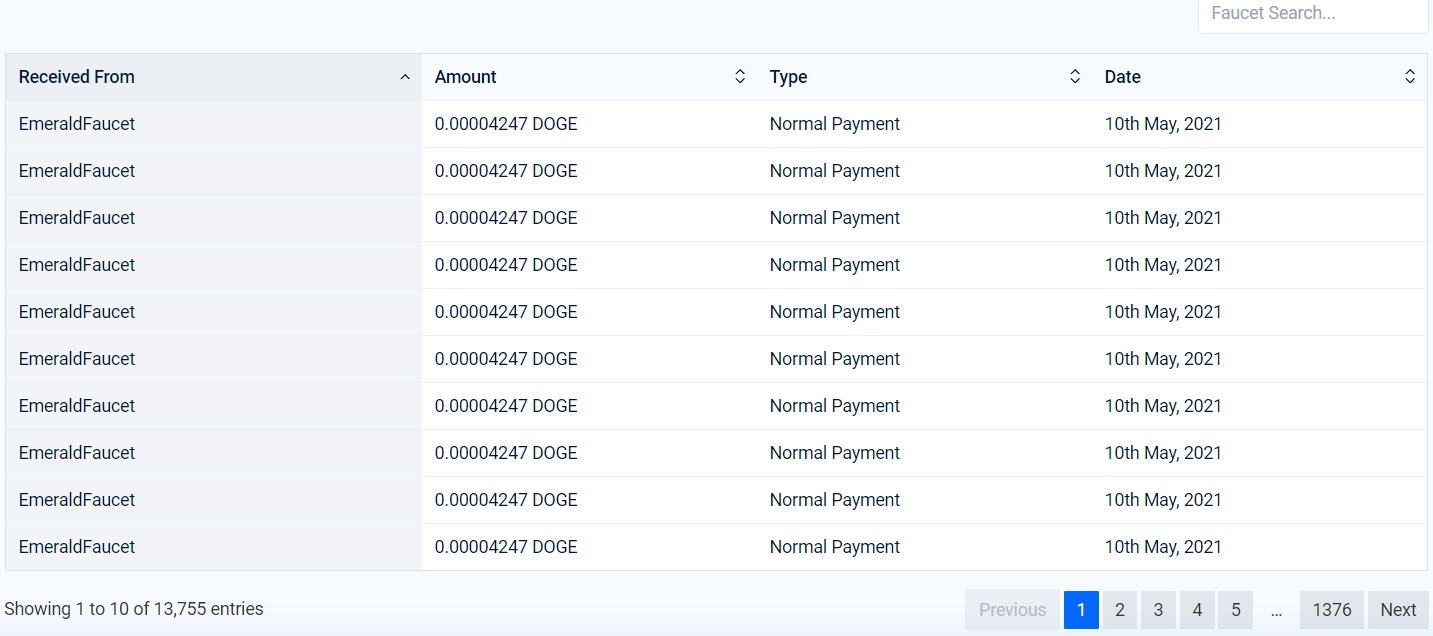Sort table by Received From header
The image size is (1433, 636).
tap(77, 77)
